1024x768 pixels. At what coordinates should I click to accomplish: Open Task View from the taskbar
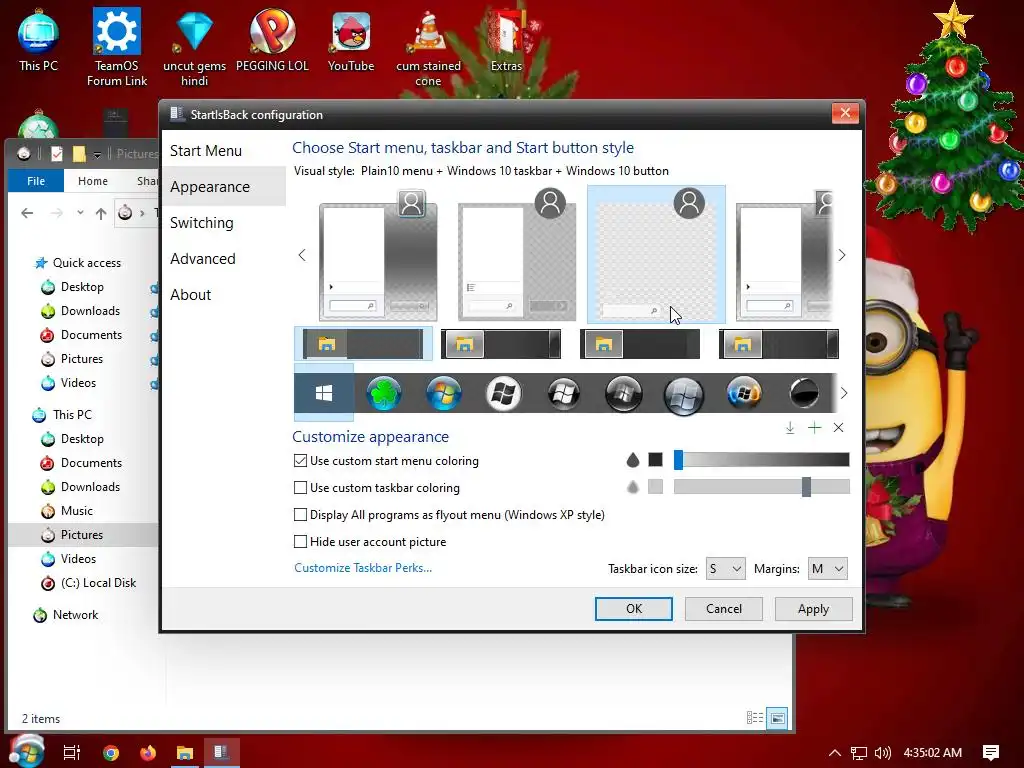tap(72, 752)
